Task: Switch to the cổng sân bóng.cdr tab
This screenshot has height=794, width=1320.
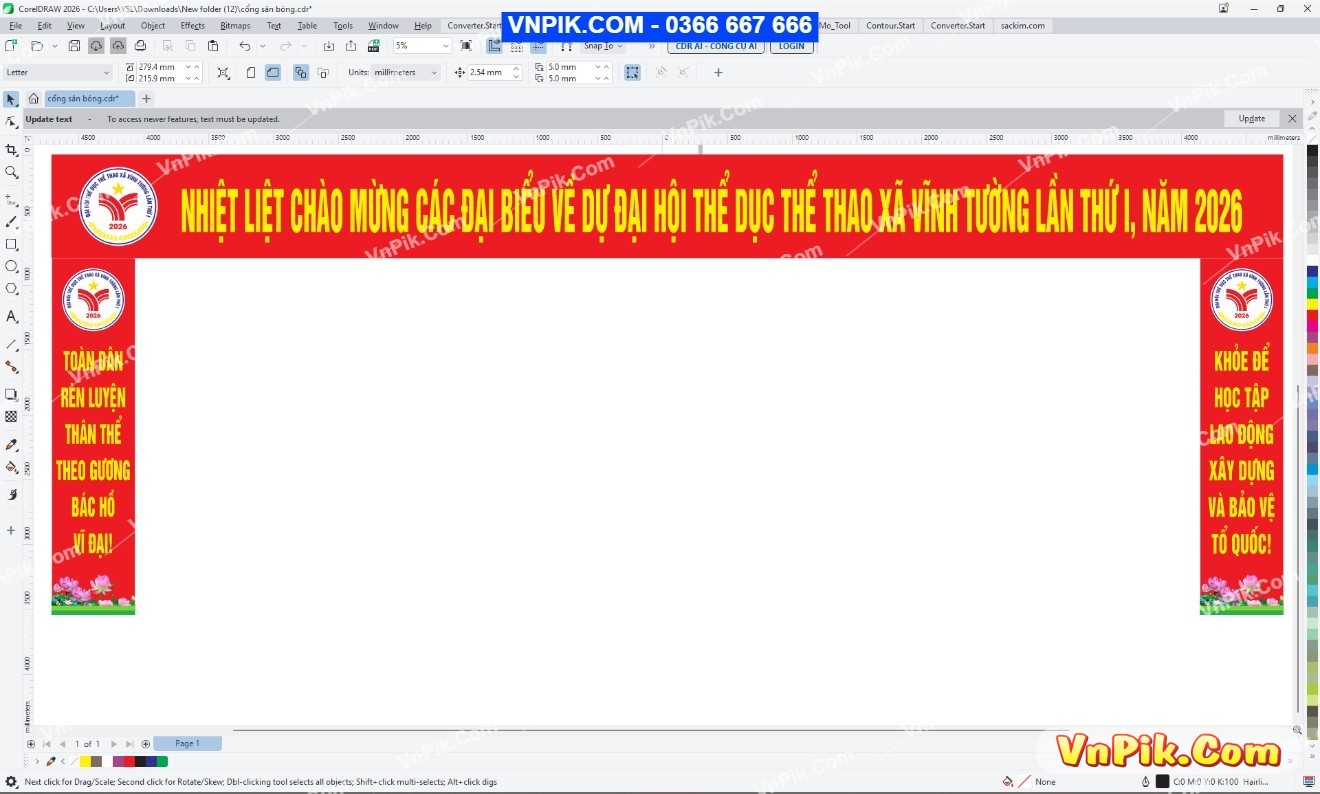Action: coord(88,98)
